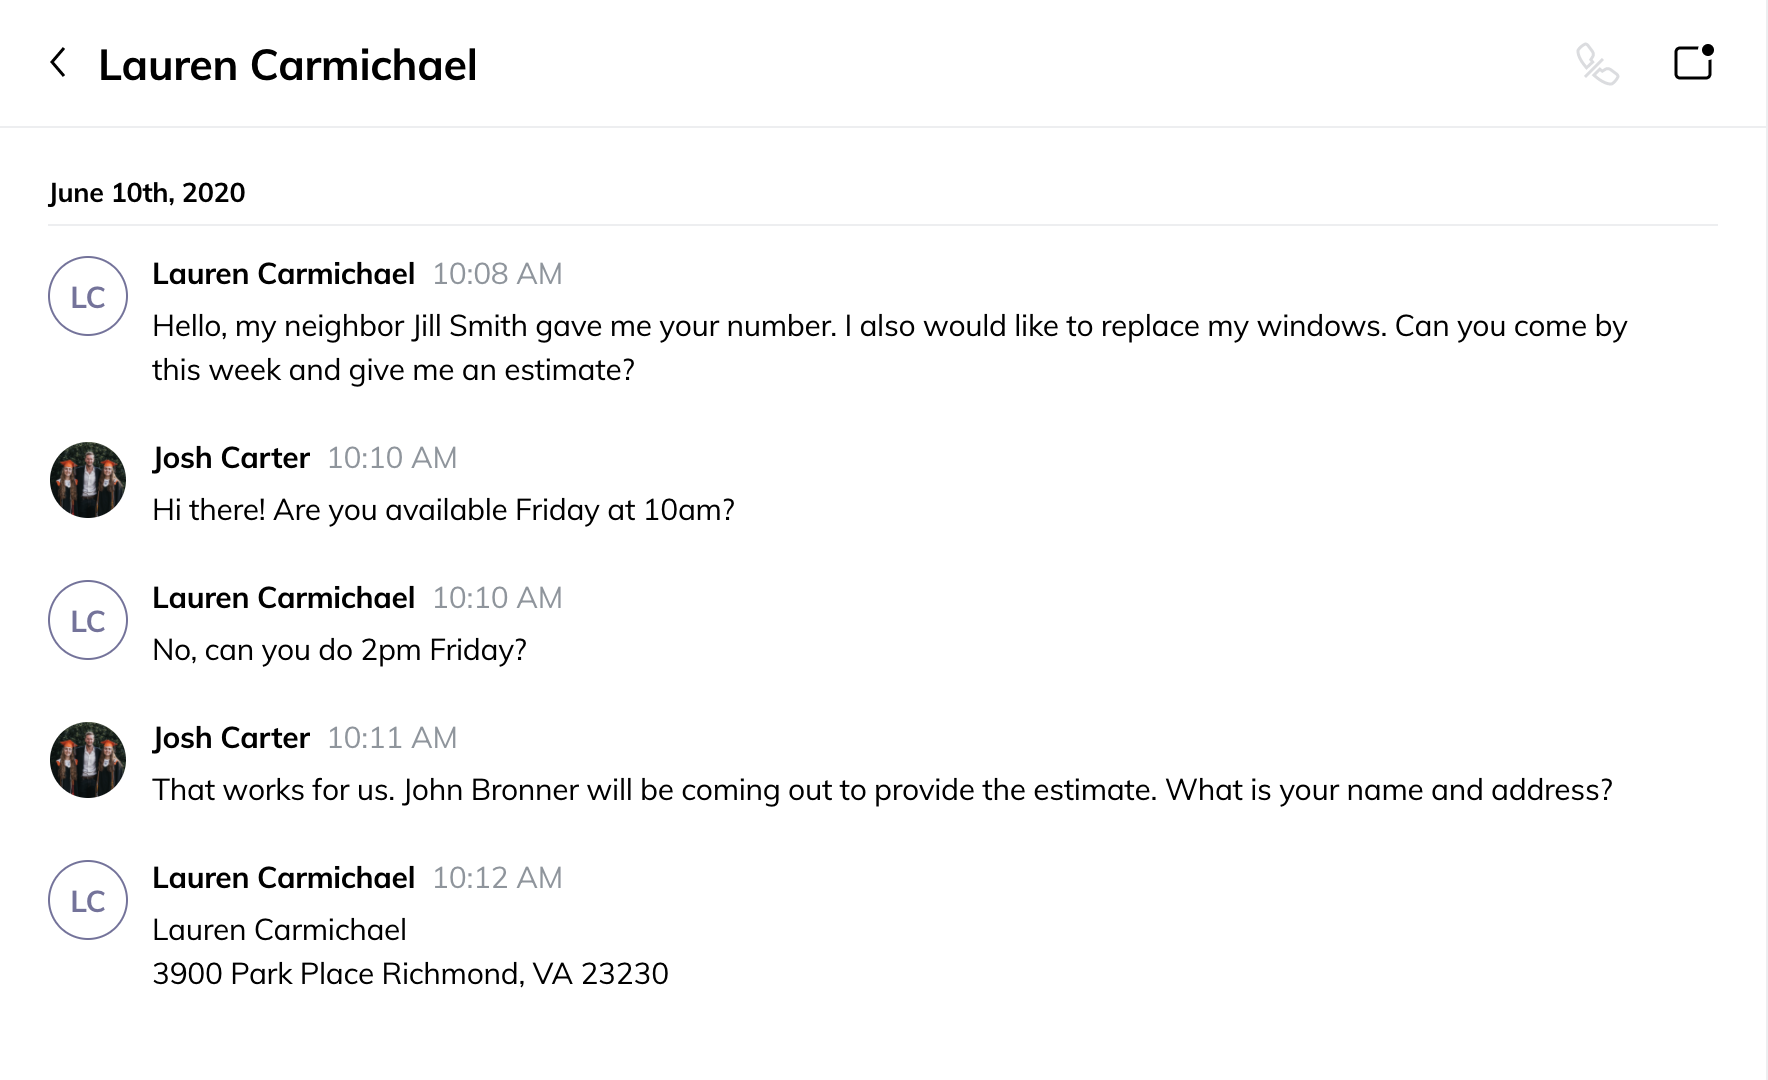Click the Josh Carter sender name at 10:10 AM
The image size is (1768, 1080).
[x=231, y=458]
